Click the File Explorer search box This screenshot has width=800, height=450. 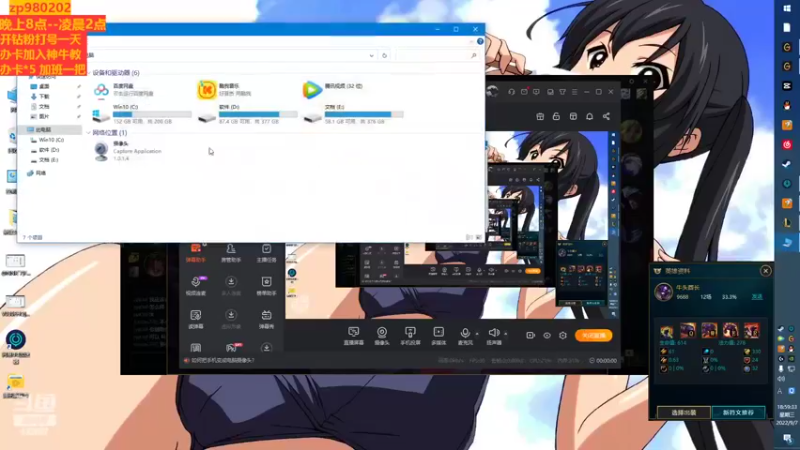(437, 55)
